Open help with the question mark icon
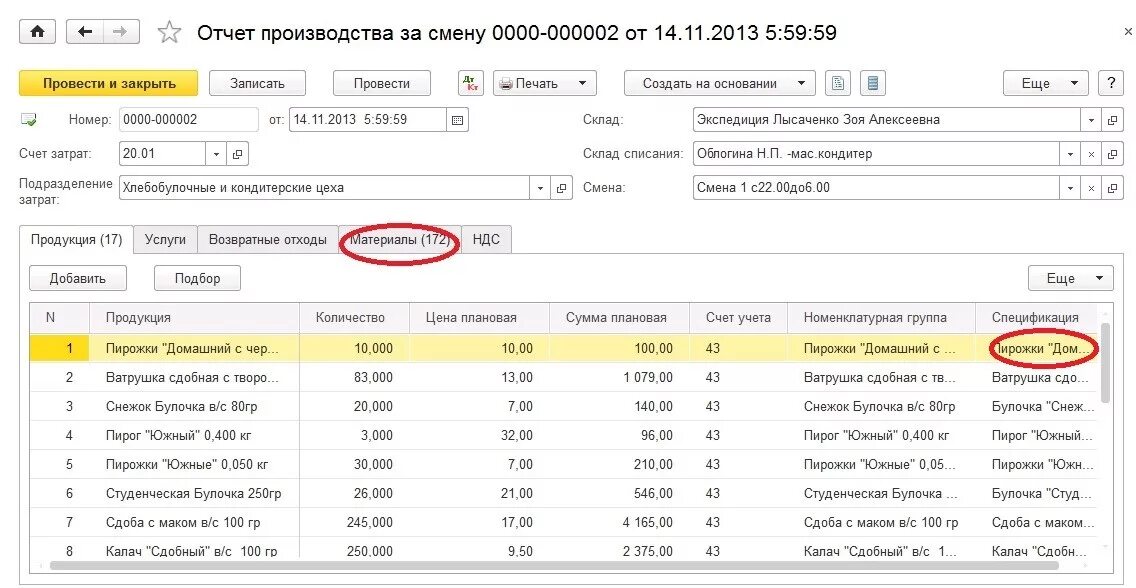Screen dimensions: 1136x588 [x=1111, y=83]
